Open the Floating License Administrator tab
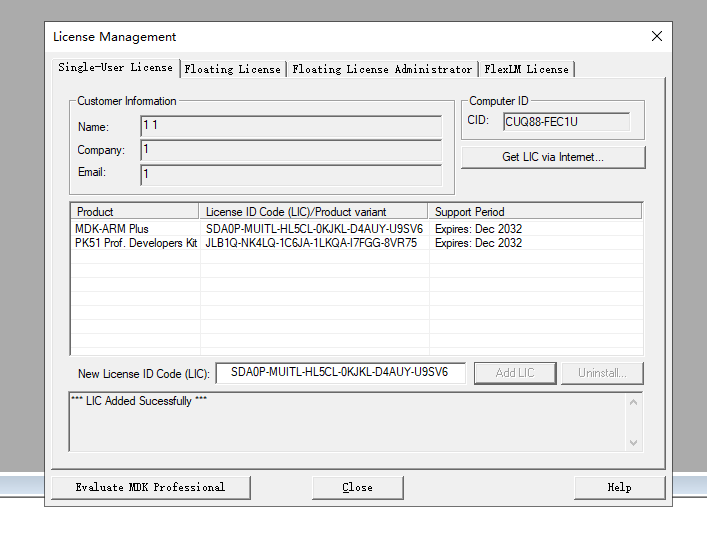The image size is (707, 533). [382, 69]
